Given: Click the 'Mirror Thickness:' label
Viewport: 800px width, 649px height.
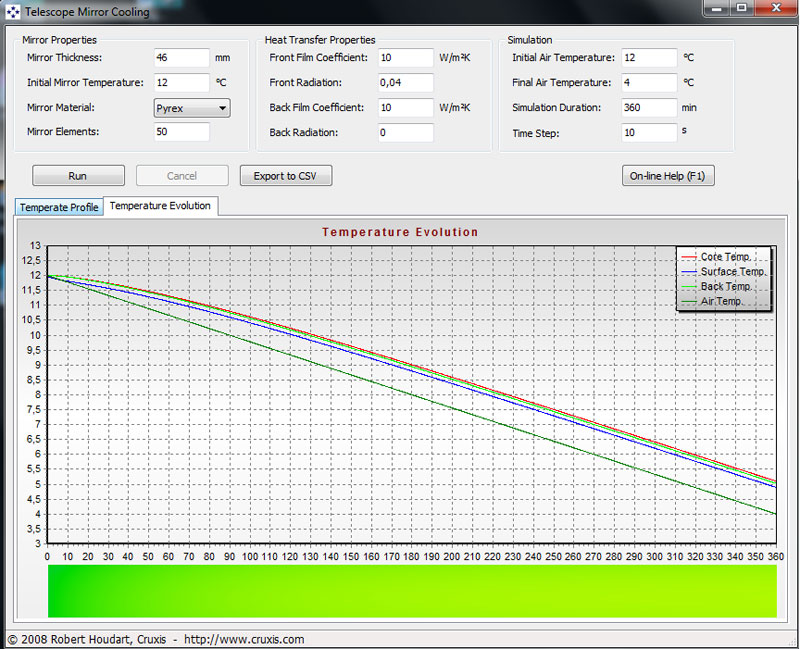Looking at the screenshot, I should tap(64, 58).
